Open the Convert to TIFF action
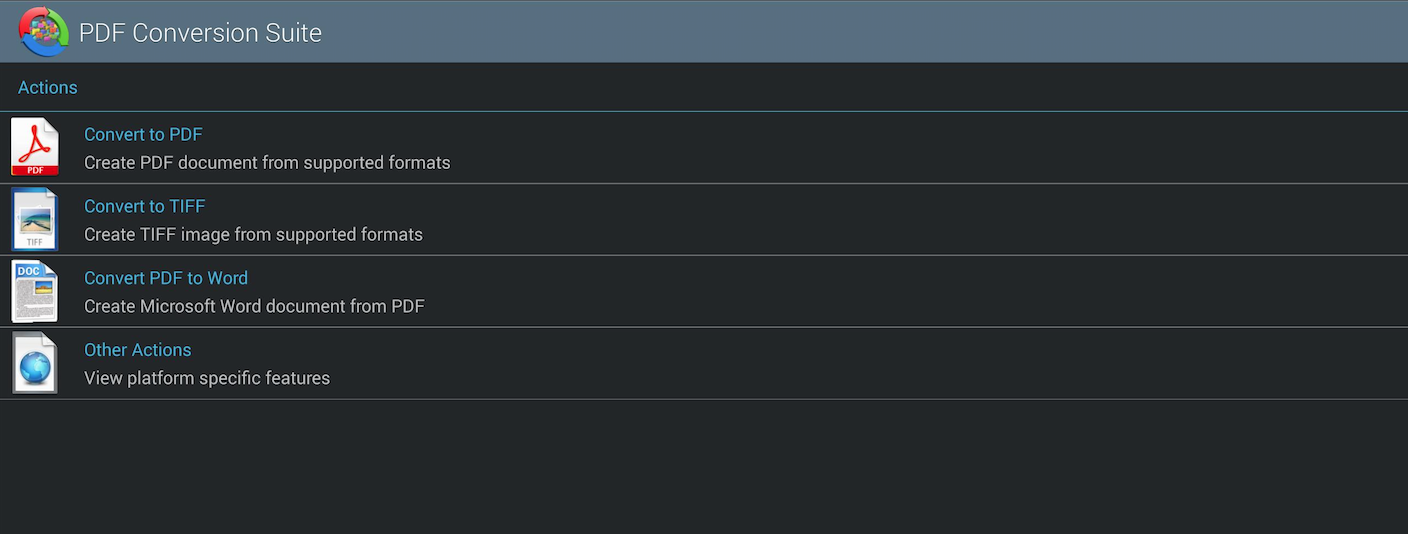Image resolution: width=1408 pixels, height=534 pixels. click(x=704, y=220)
